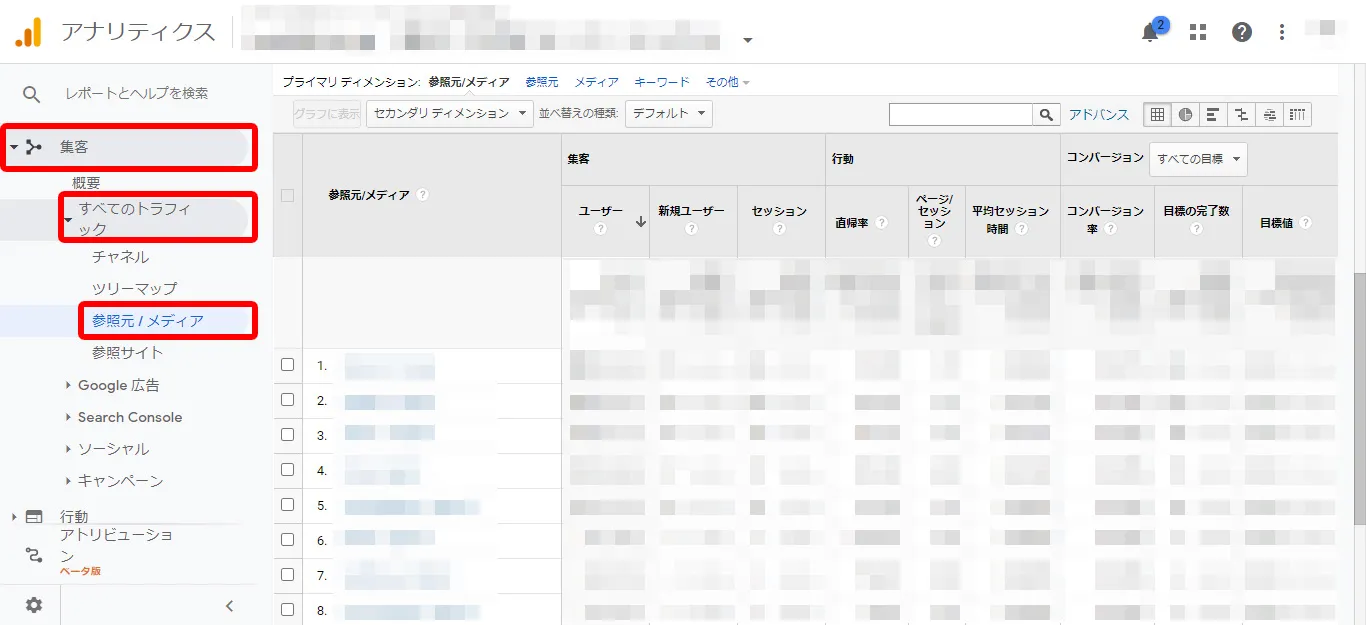1366x625 pixels.
Task: Open the Google apps grid
Action: pos(1197,32)
